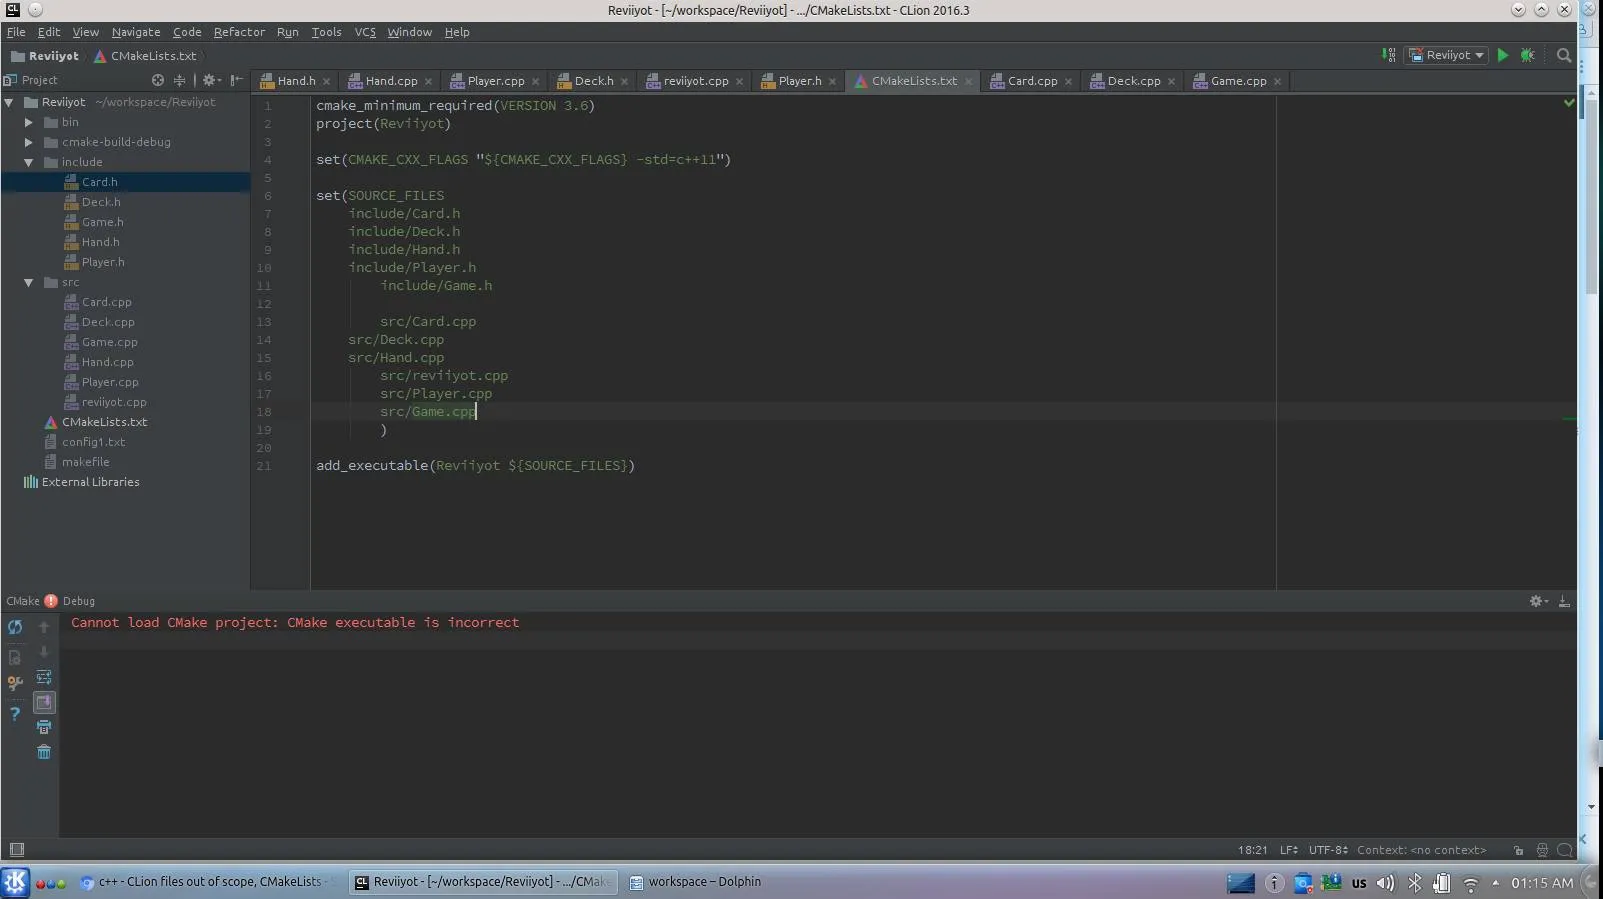Expand the bin folder
Image resolution: width=1603 pixels, height=899 pixels.
click(x=29, y=122)
